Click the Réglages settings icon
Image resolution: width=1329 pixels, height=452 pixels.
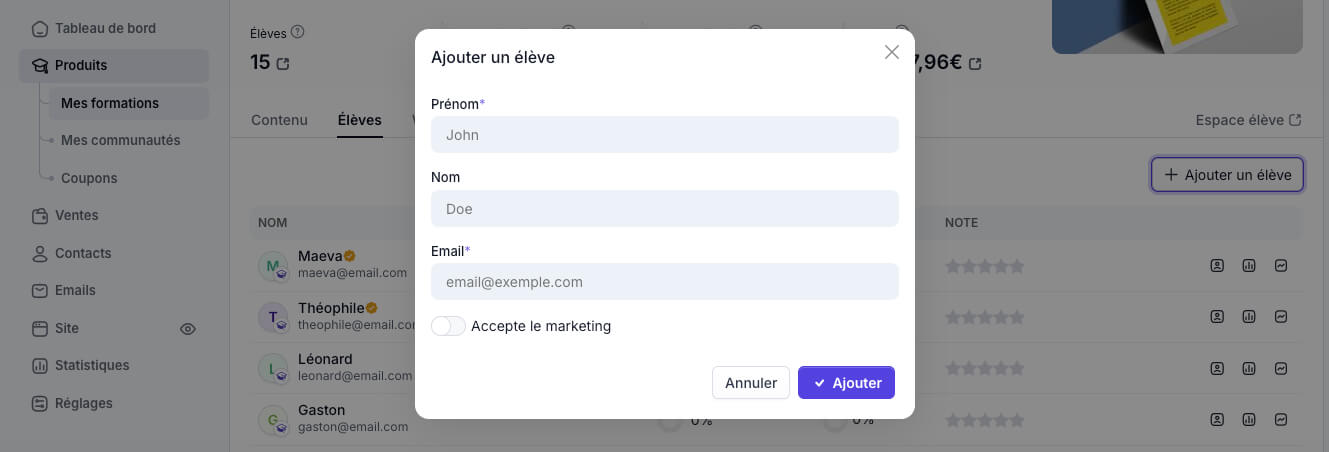click(40, 403)
